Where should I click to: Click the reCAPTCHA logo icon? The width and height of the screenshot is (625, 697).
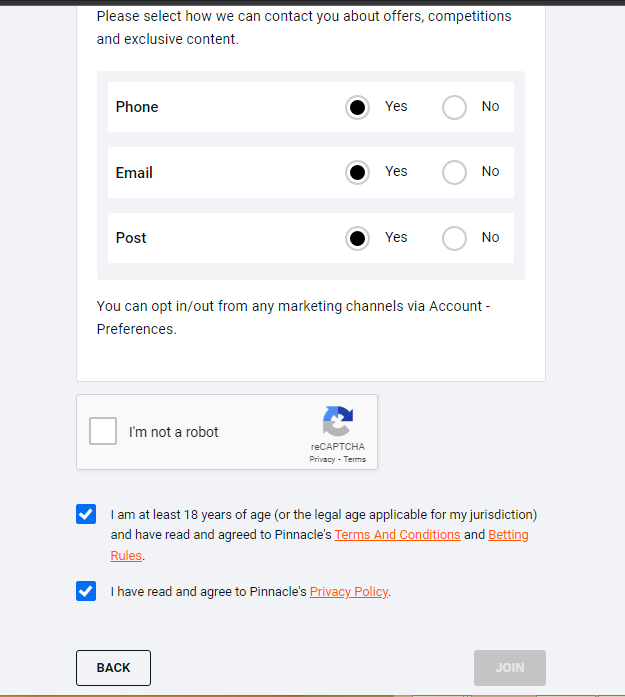338,421
